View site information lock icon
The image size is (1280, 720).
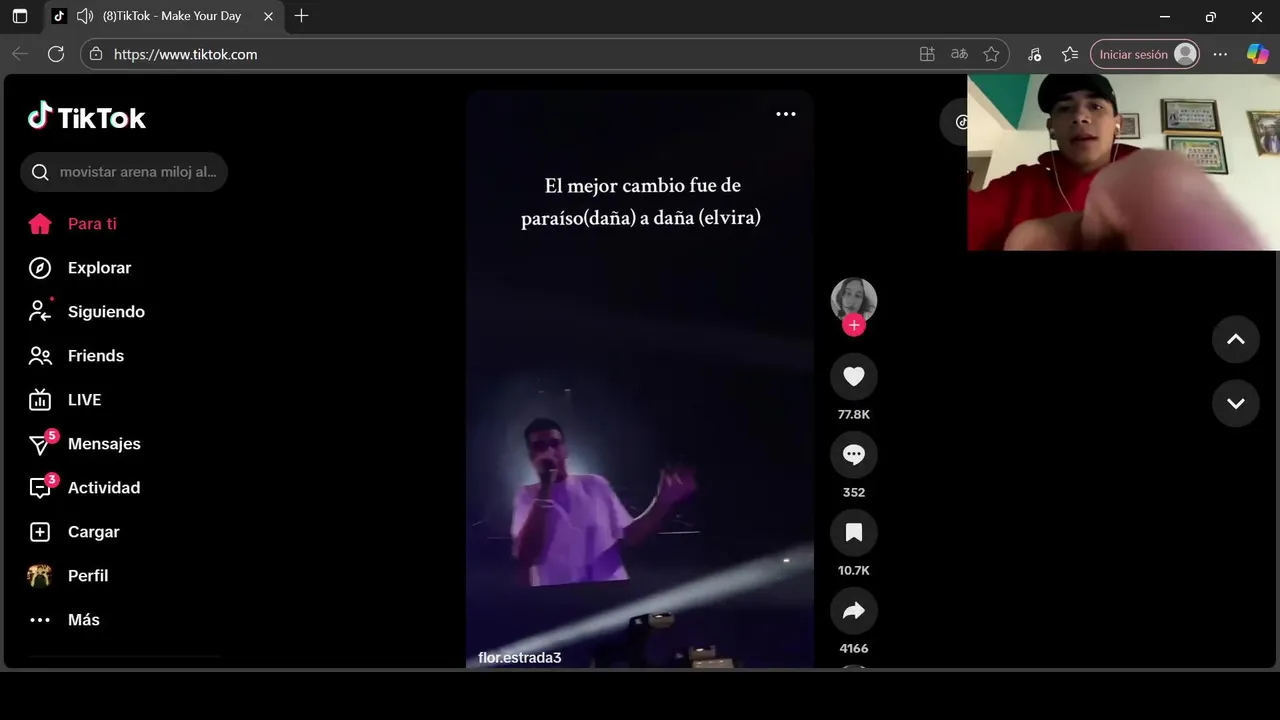[96, 54]
